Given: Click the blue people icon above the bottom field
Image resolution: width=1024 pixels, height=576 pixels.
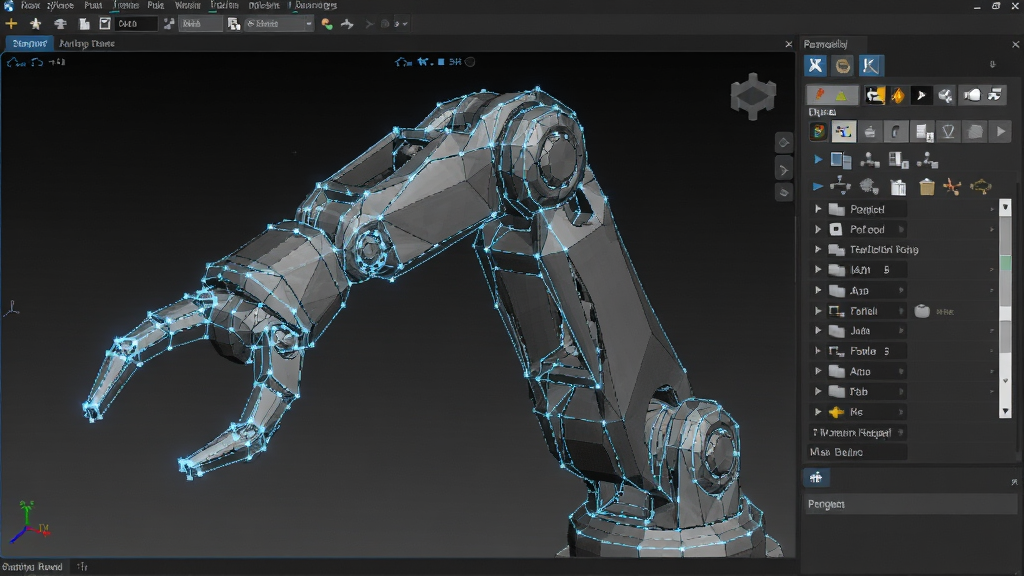Looking at the screenshot, I should tap(816, 477).
